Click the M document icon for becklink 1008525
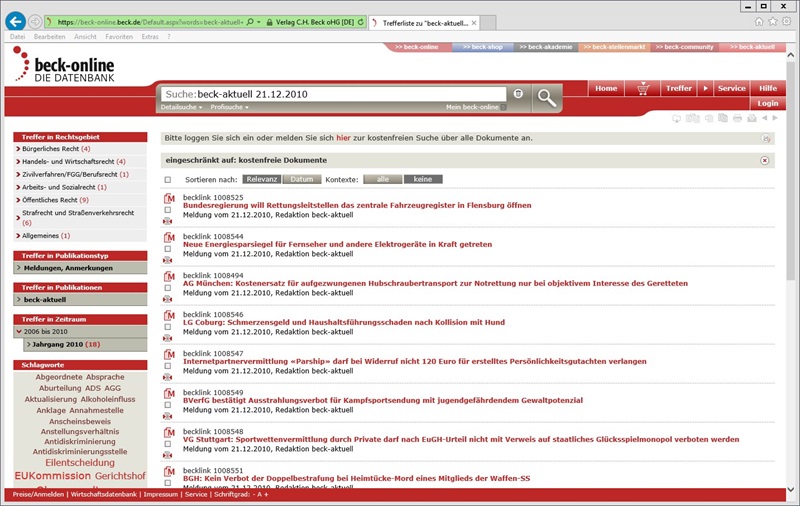The image size is (800, 506). click(x=169, y=198)
